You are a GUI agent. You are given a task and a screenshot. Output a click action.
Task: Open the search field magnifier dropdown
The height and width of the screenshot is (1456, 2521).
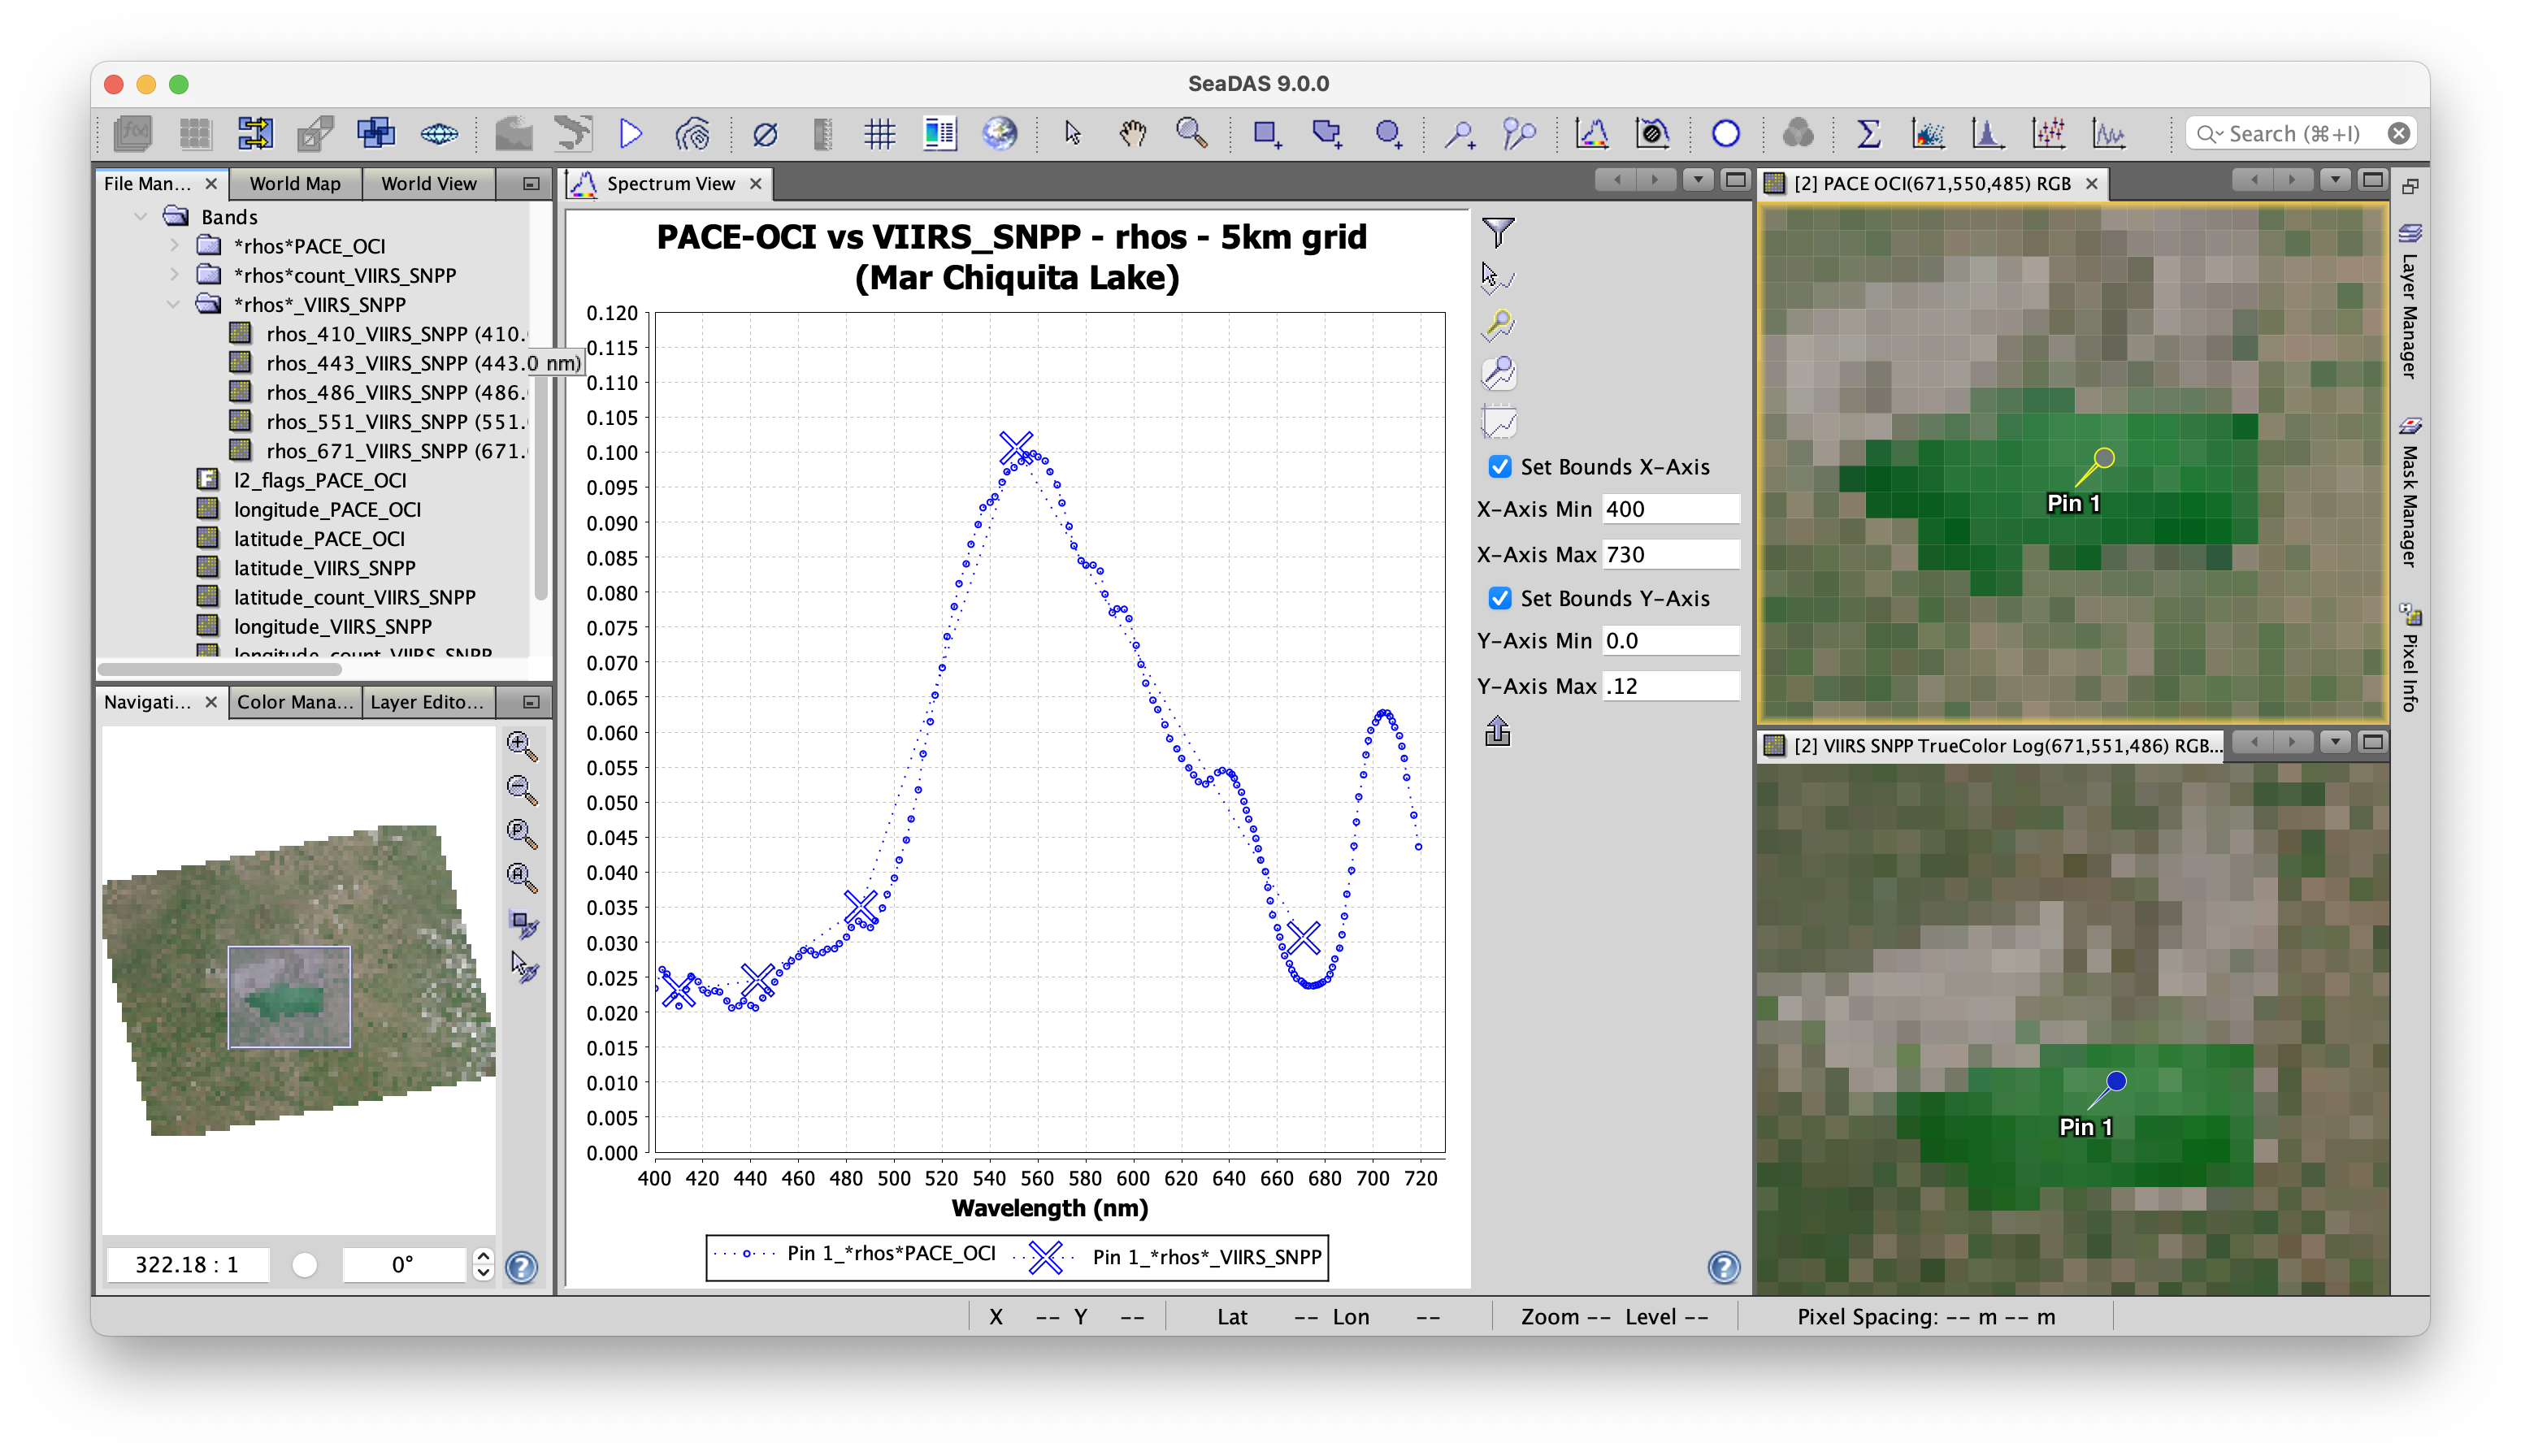point(2208,133)
